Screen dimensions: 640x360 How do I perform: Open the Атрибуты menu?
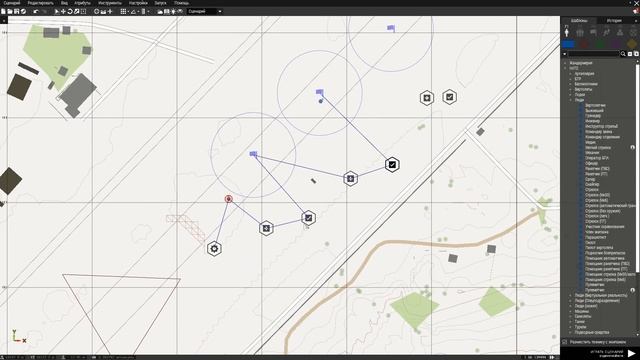coord(82,3)
